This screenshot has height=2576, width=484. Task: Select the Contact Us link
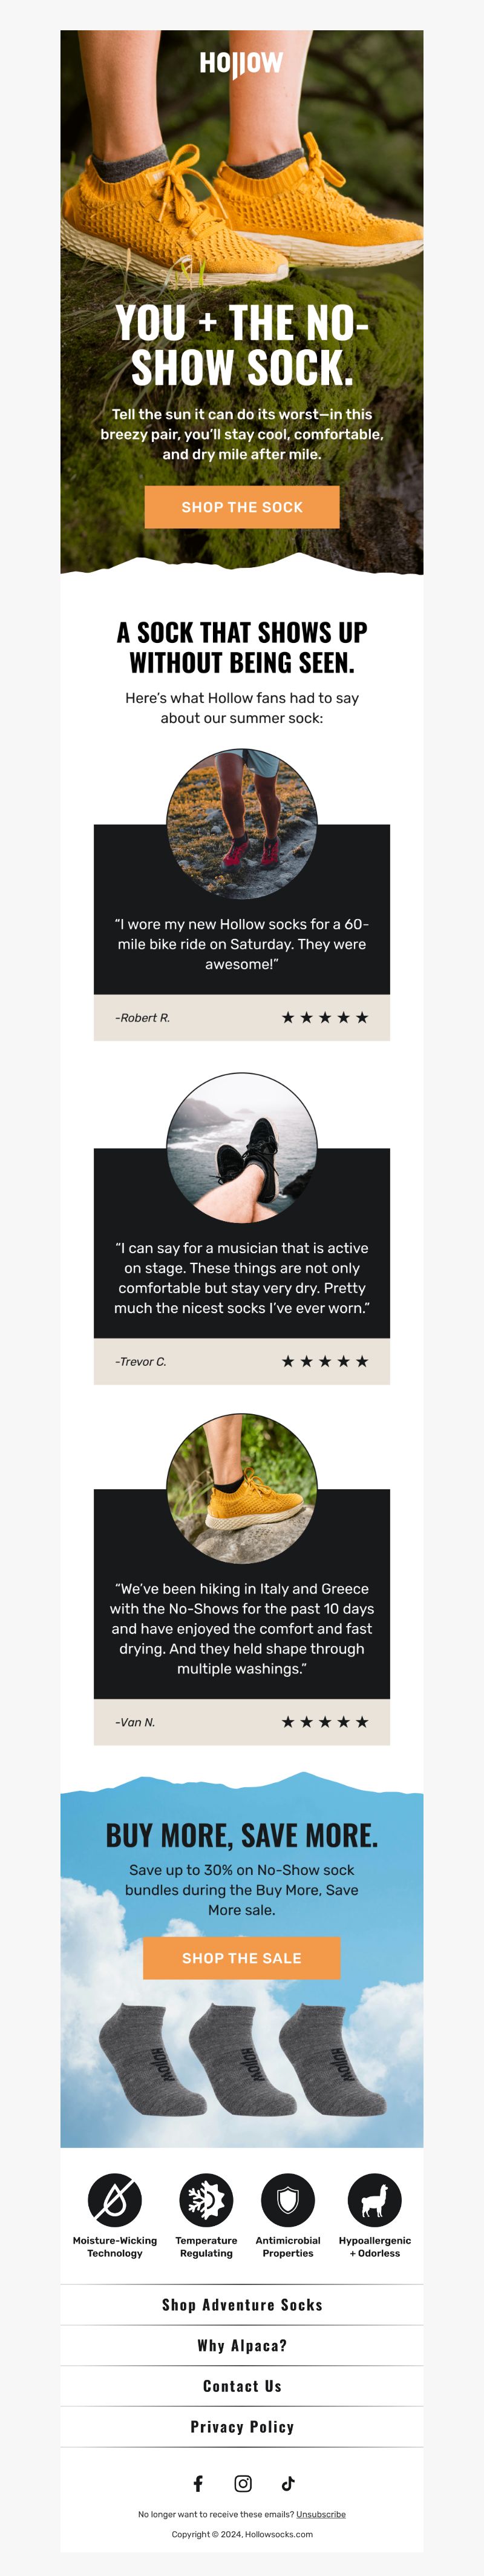[x=242, y=2387]
